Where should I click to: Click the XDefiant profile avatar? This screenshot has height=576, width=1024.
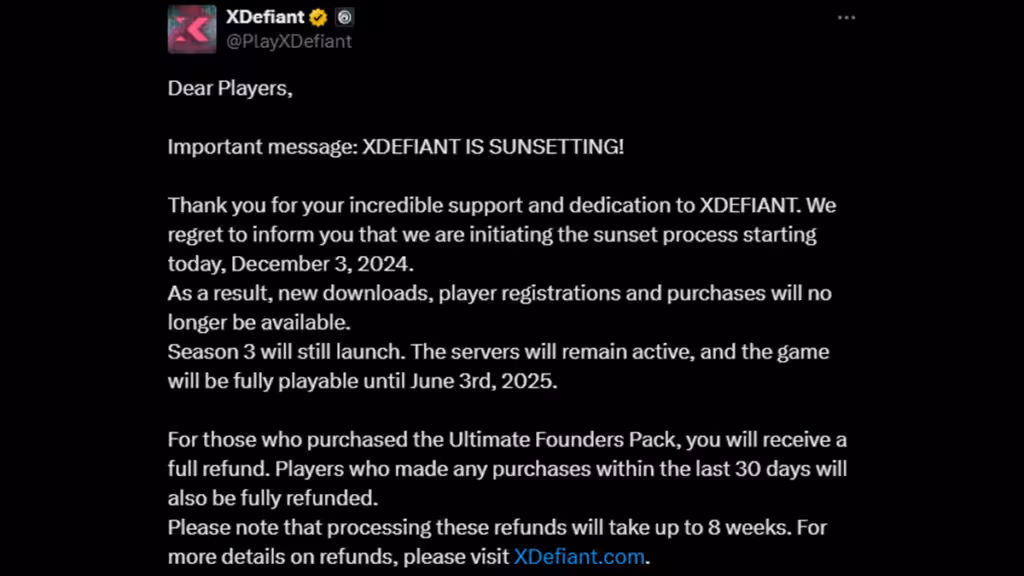pyautogui.click(x=192, y=28)
